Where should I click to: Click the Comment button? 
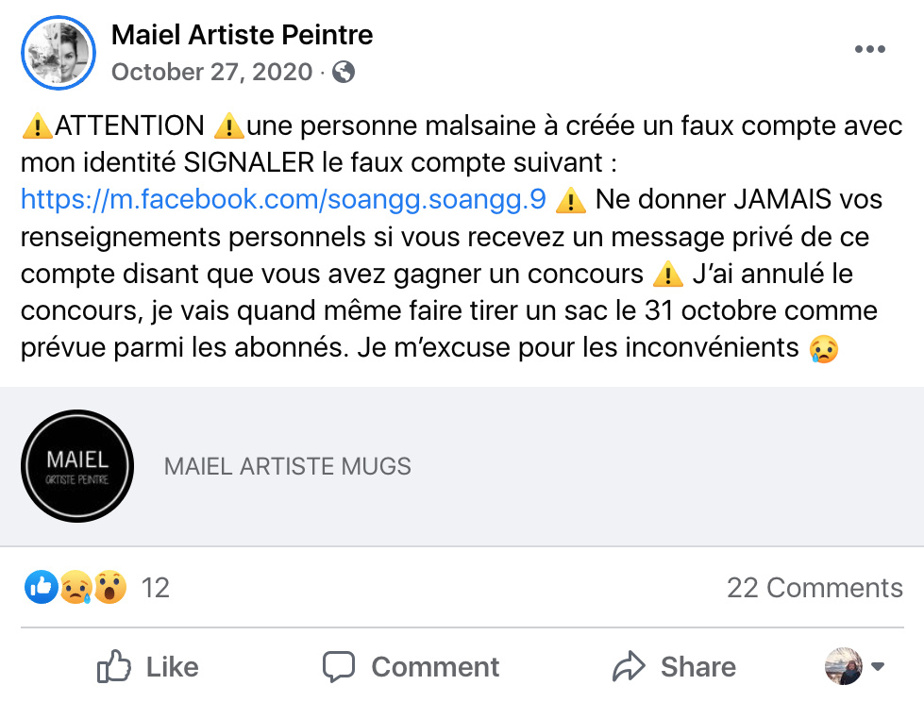(x=411, y=667)
